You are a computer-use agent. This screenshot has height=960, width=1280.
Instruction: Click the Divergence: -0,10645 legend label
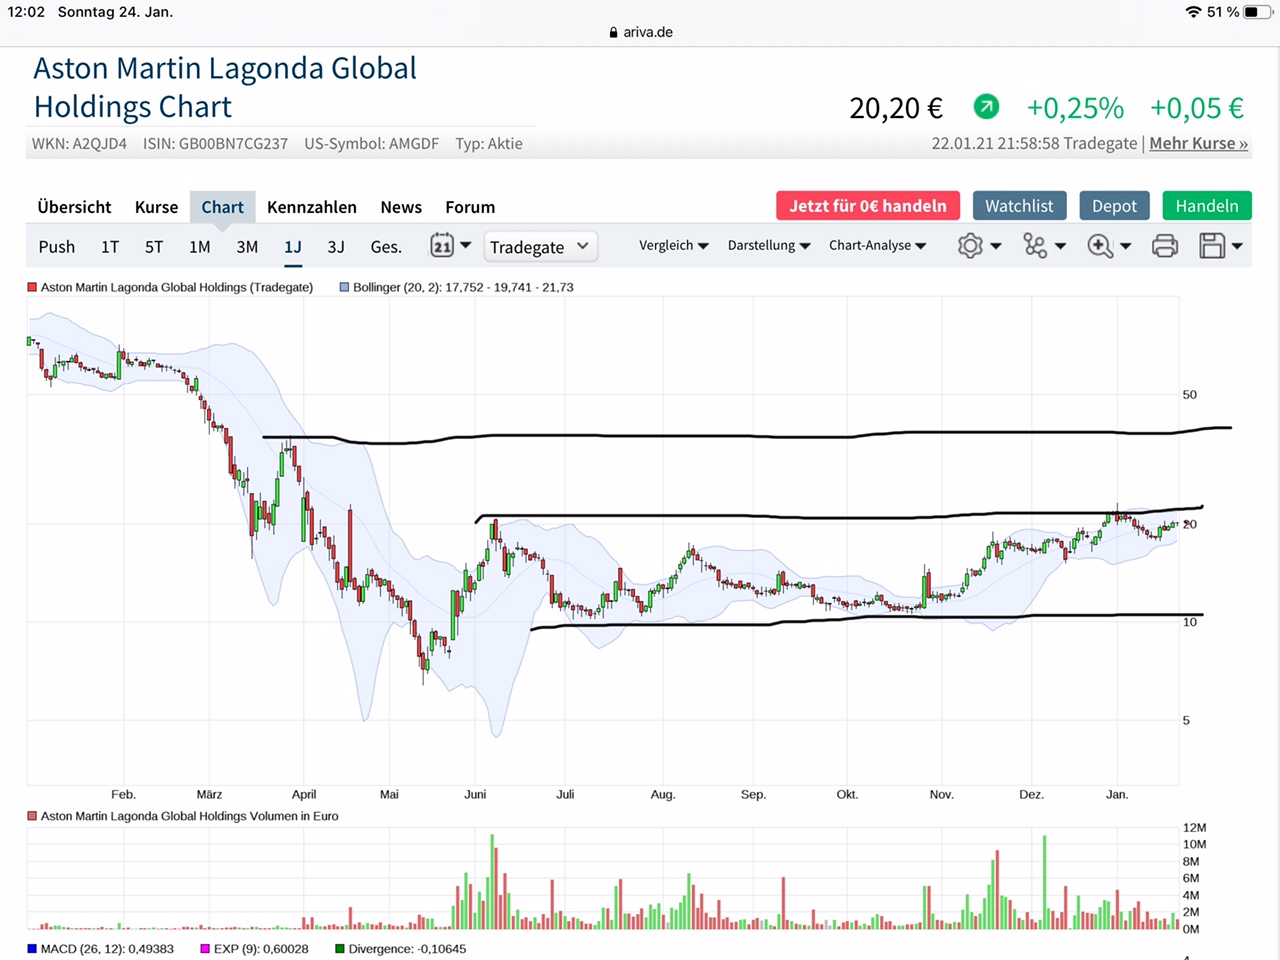pyautogui.click(x=407, y=949)
